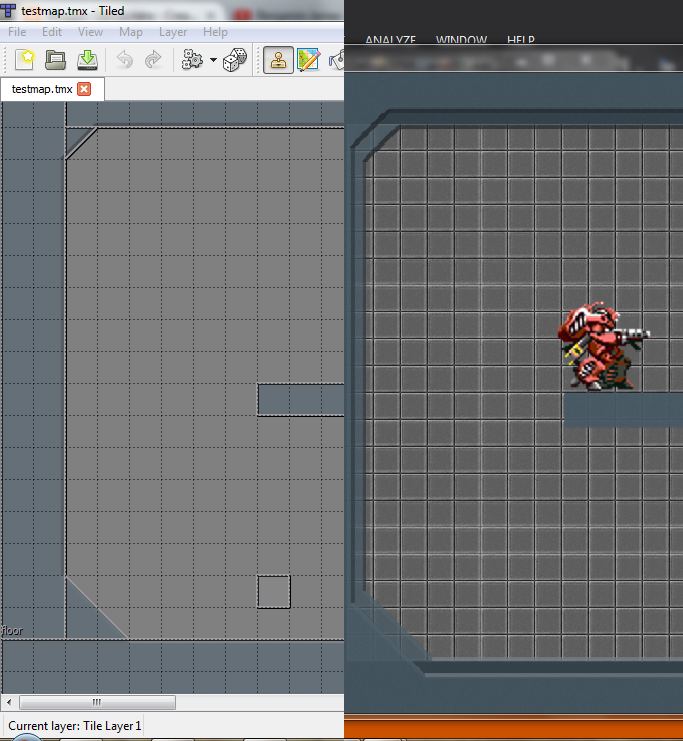
Task: Open the dropdown arrow next to gears icon
Action: pyautogui.click(x=213, y=60)
